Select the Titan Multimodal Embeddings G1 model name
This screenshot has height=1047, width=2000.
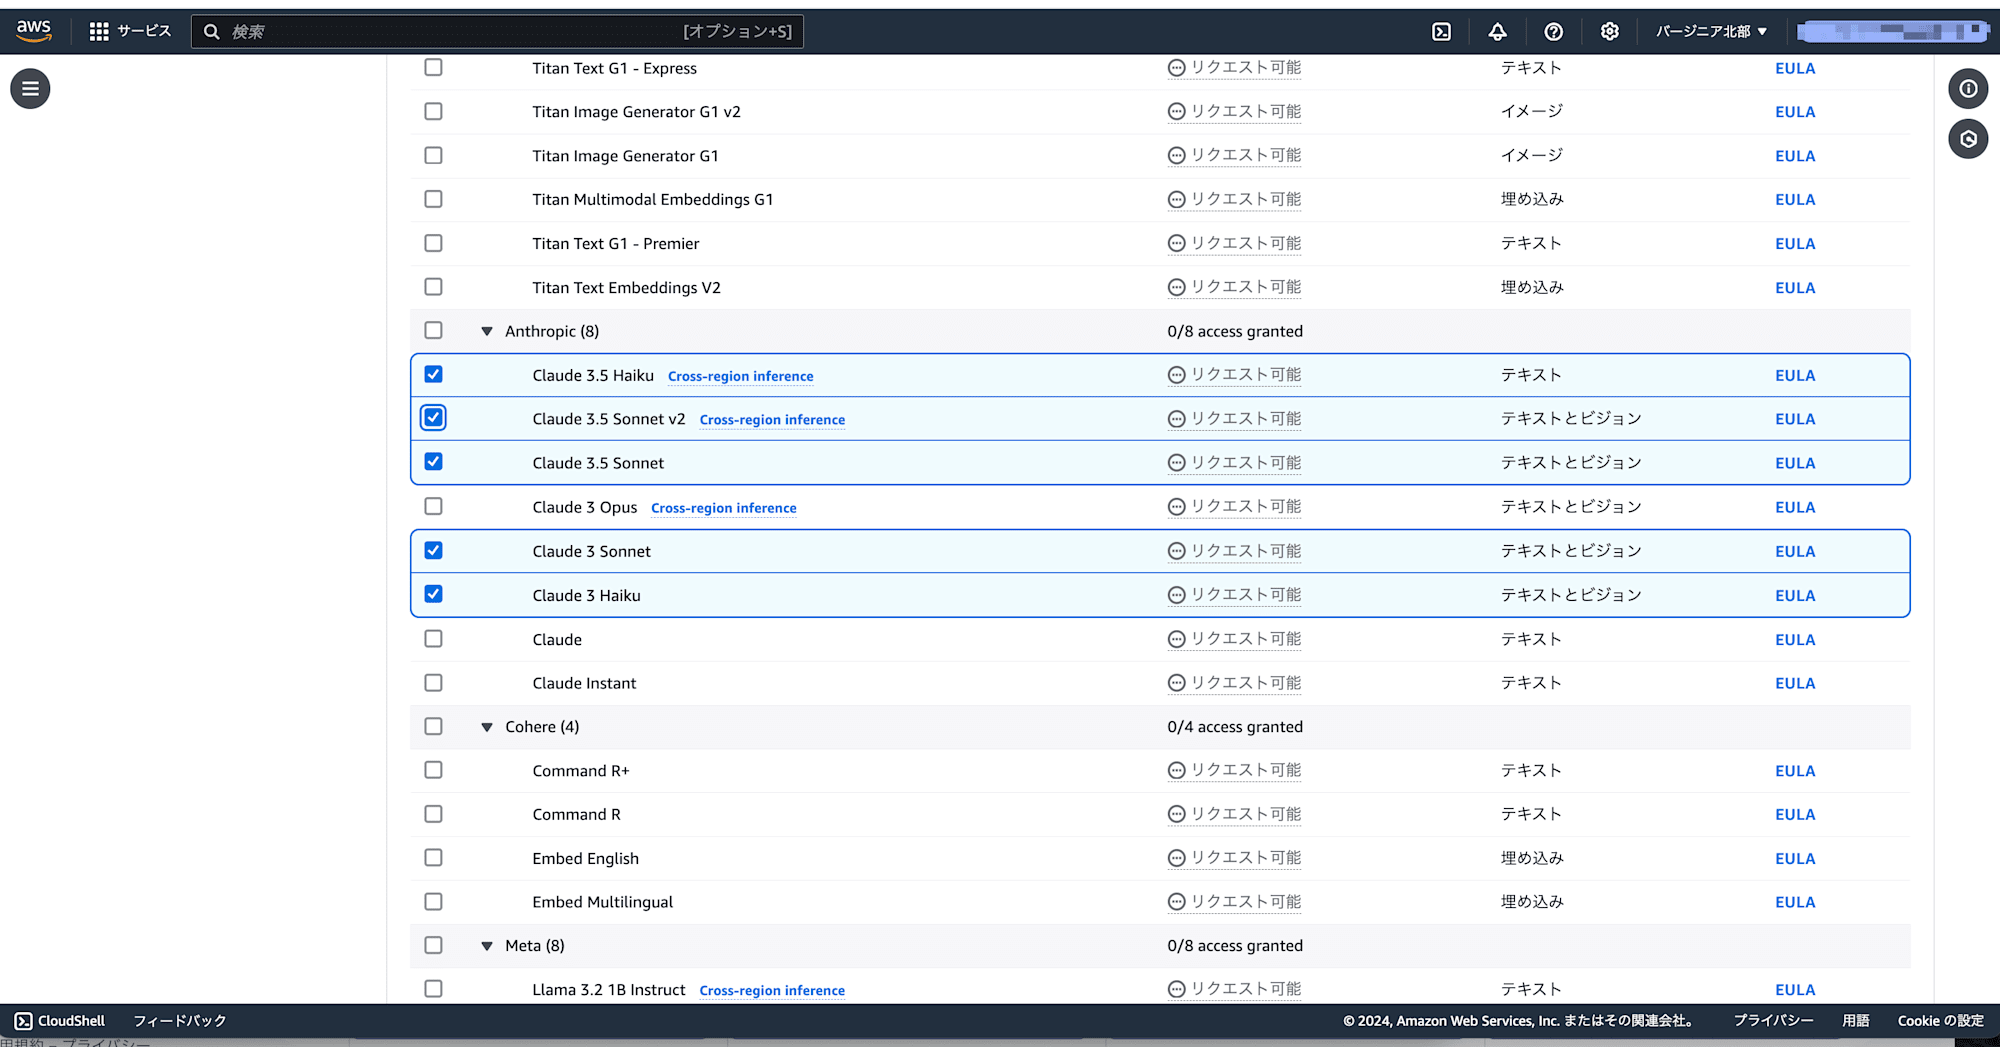(653, 200)
